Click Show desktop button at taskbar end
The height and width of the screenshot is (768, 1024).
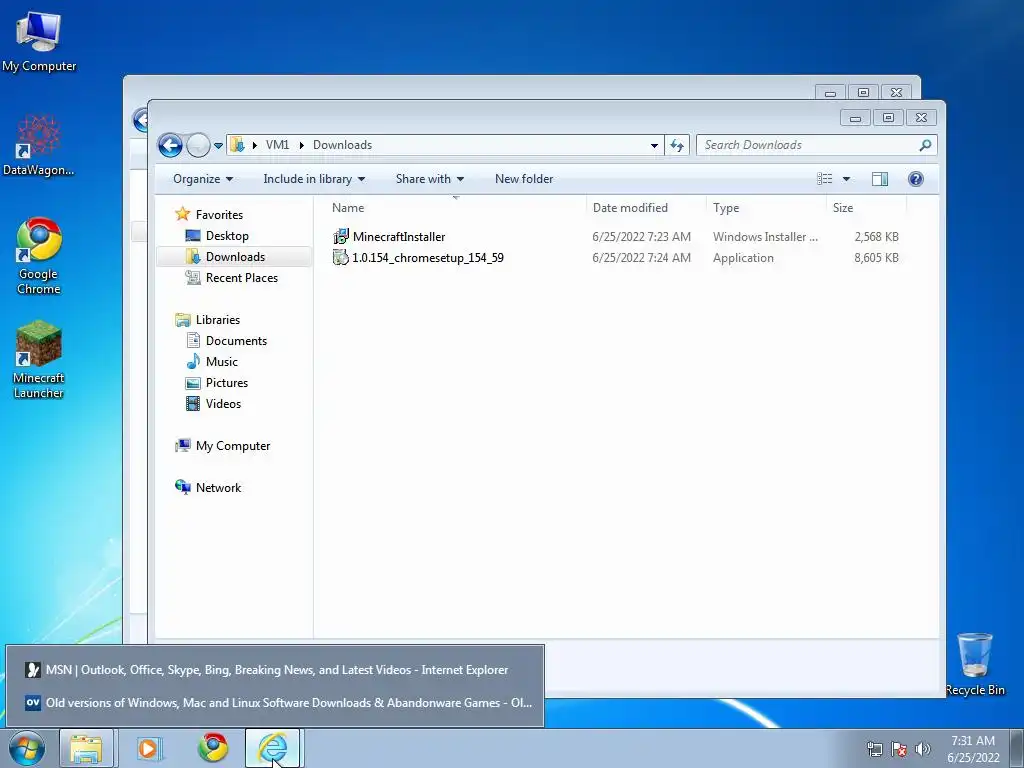[x=1016, y=748]
